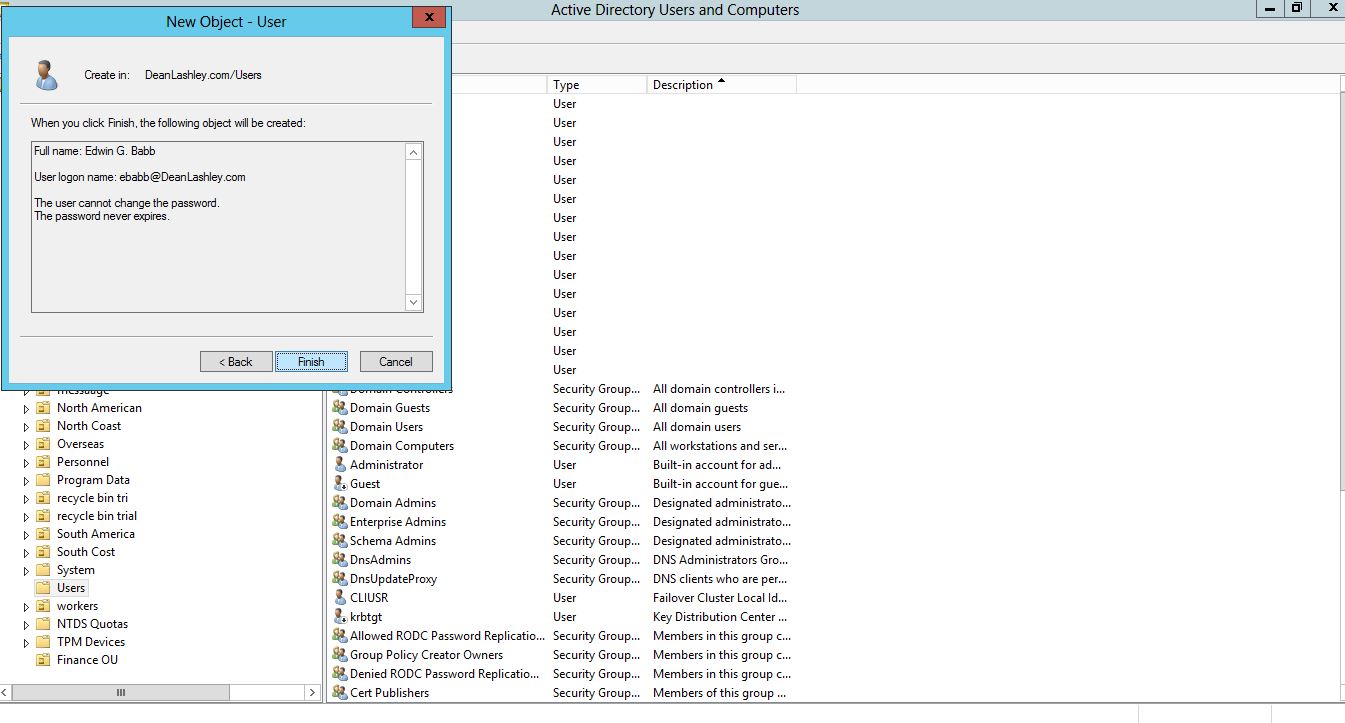
Task: Select the South America tree item
Action: pos(95,534)
